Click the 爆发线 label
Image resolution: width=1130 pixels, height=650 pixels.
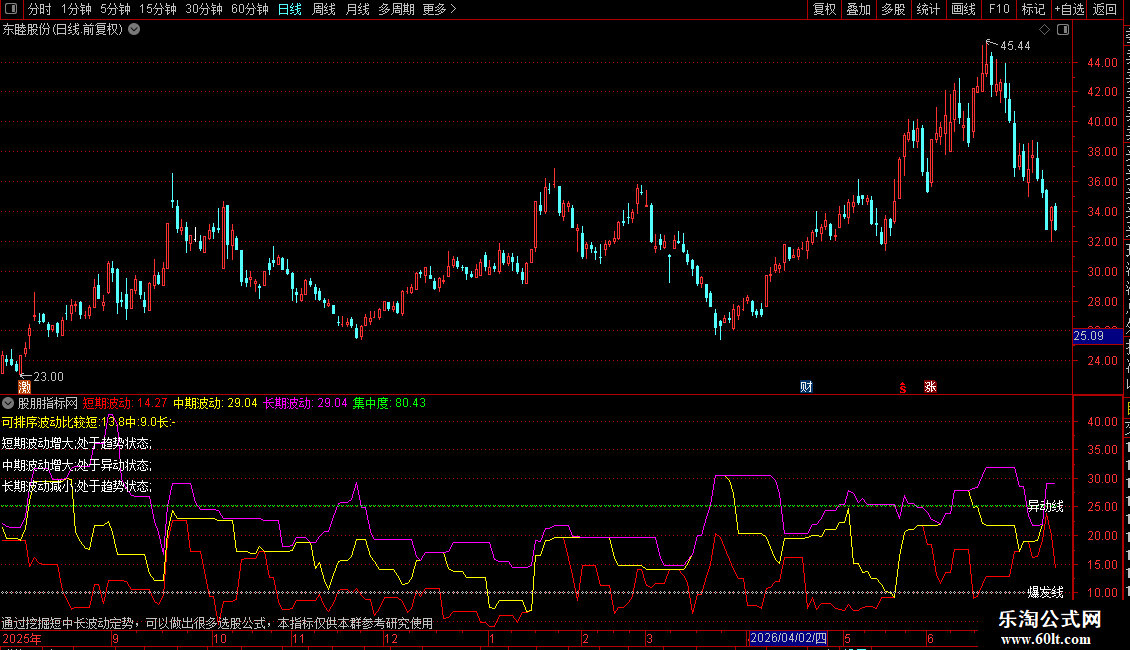[1046, 592]
